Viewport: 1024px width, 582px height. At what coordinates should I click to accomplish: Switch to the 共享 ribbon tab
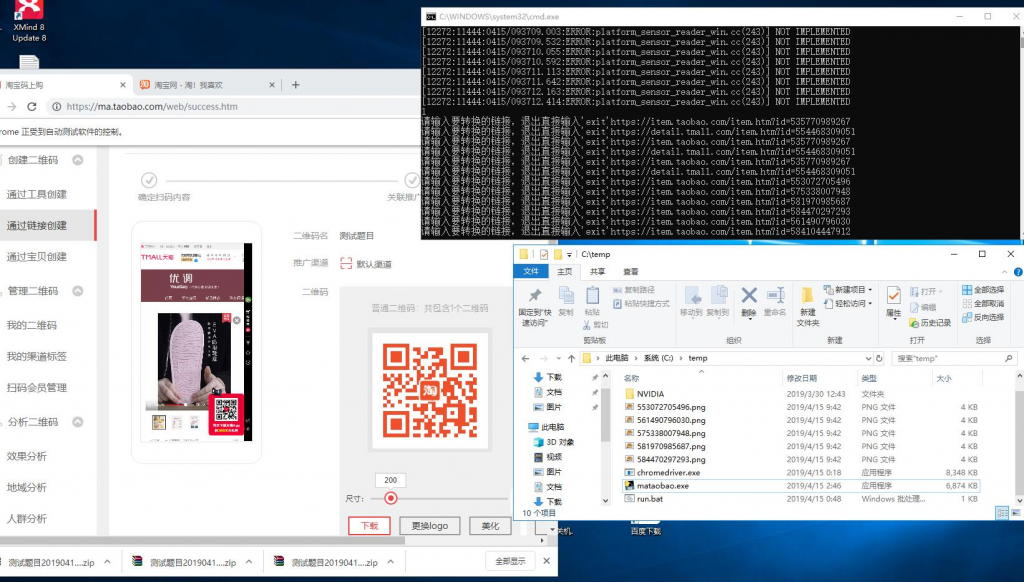point(598,272)
